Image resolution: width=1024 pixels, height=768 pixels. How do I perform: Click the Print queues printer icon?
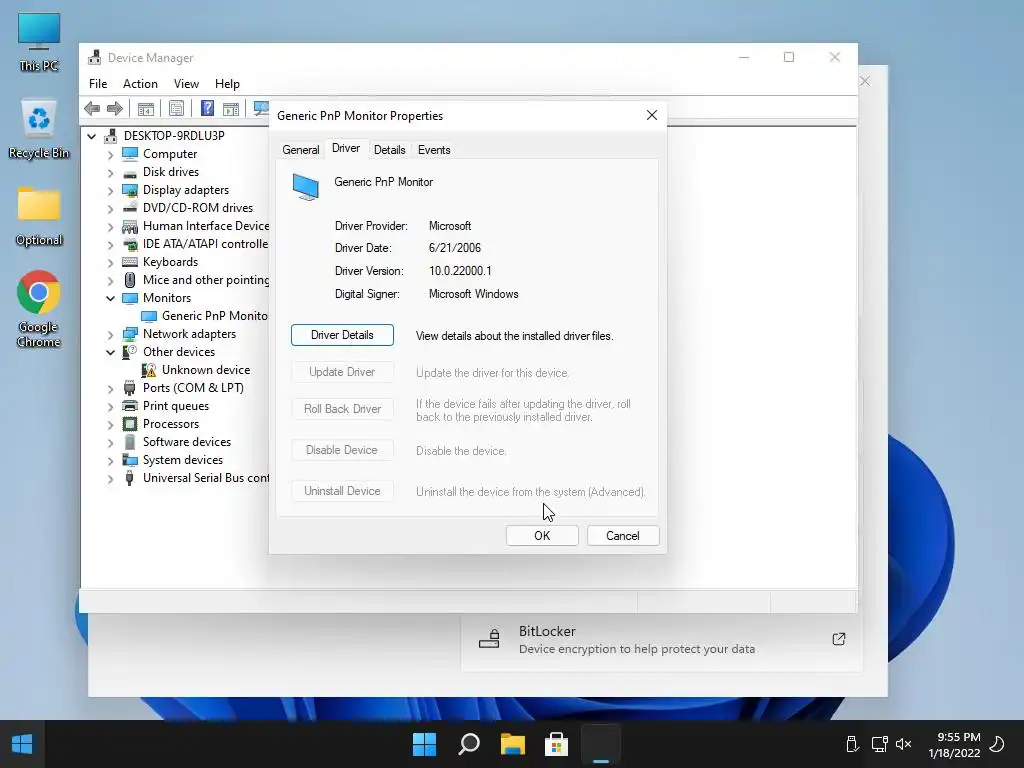coord(130,406)
